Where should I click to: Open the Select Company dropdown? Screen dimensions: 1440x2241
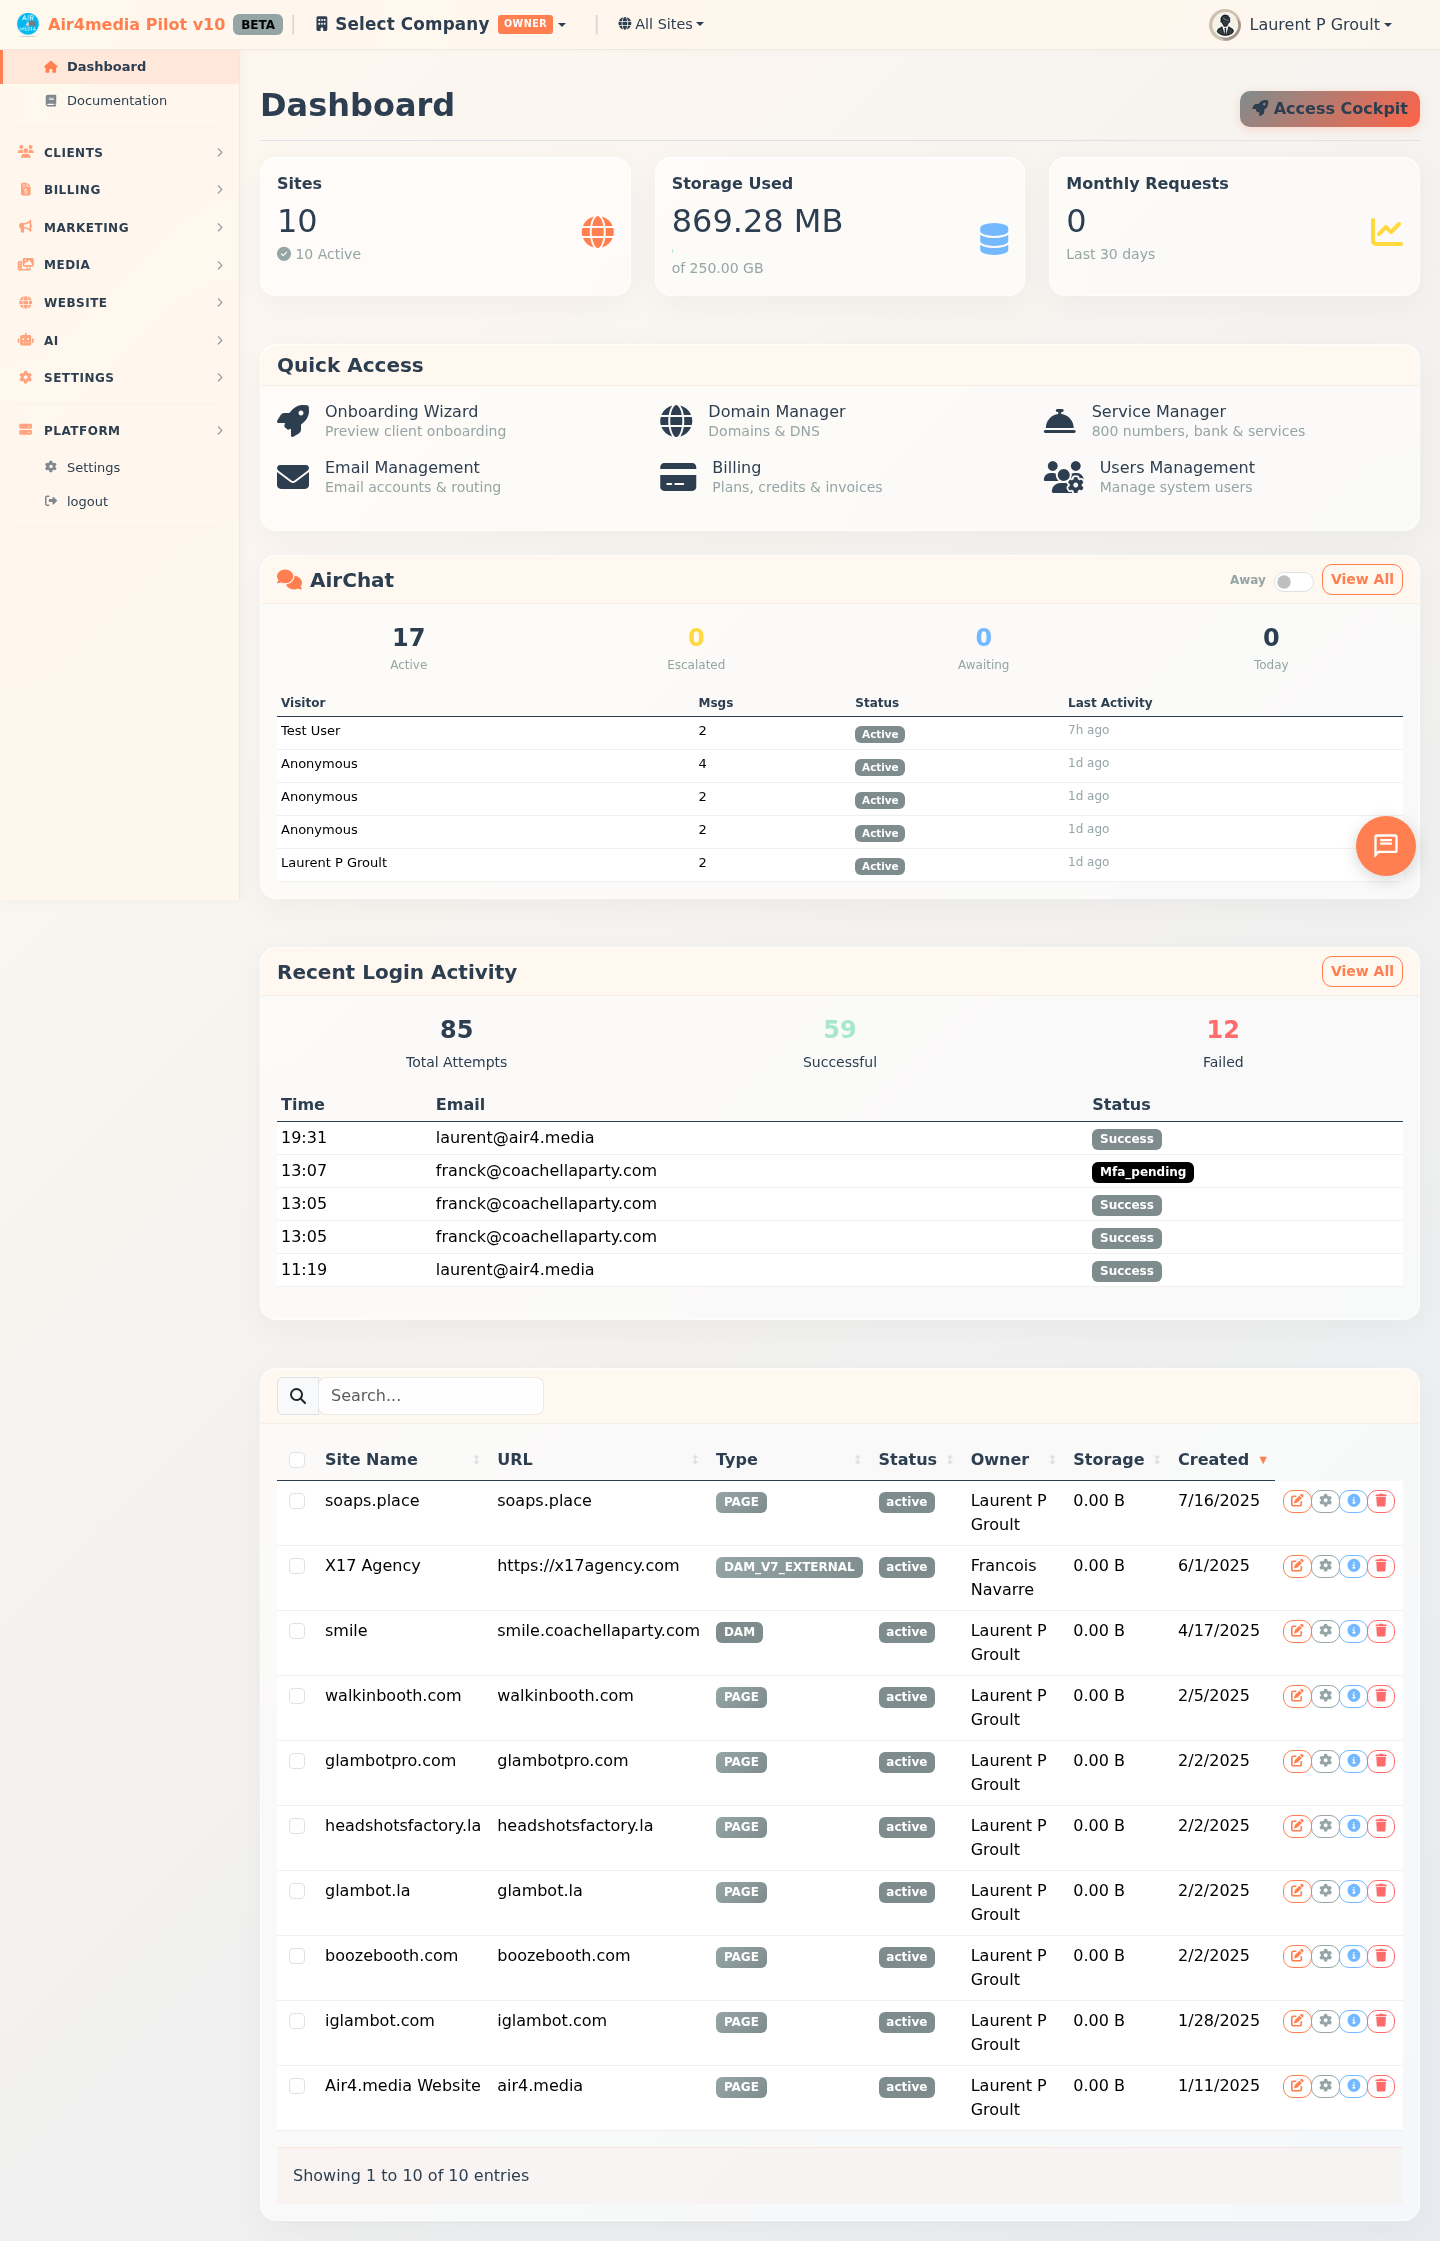tap(441, 24)
